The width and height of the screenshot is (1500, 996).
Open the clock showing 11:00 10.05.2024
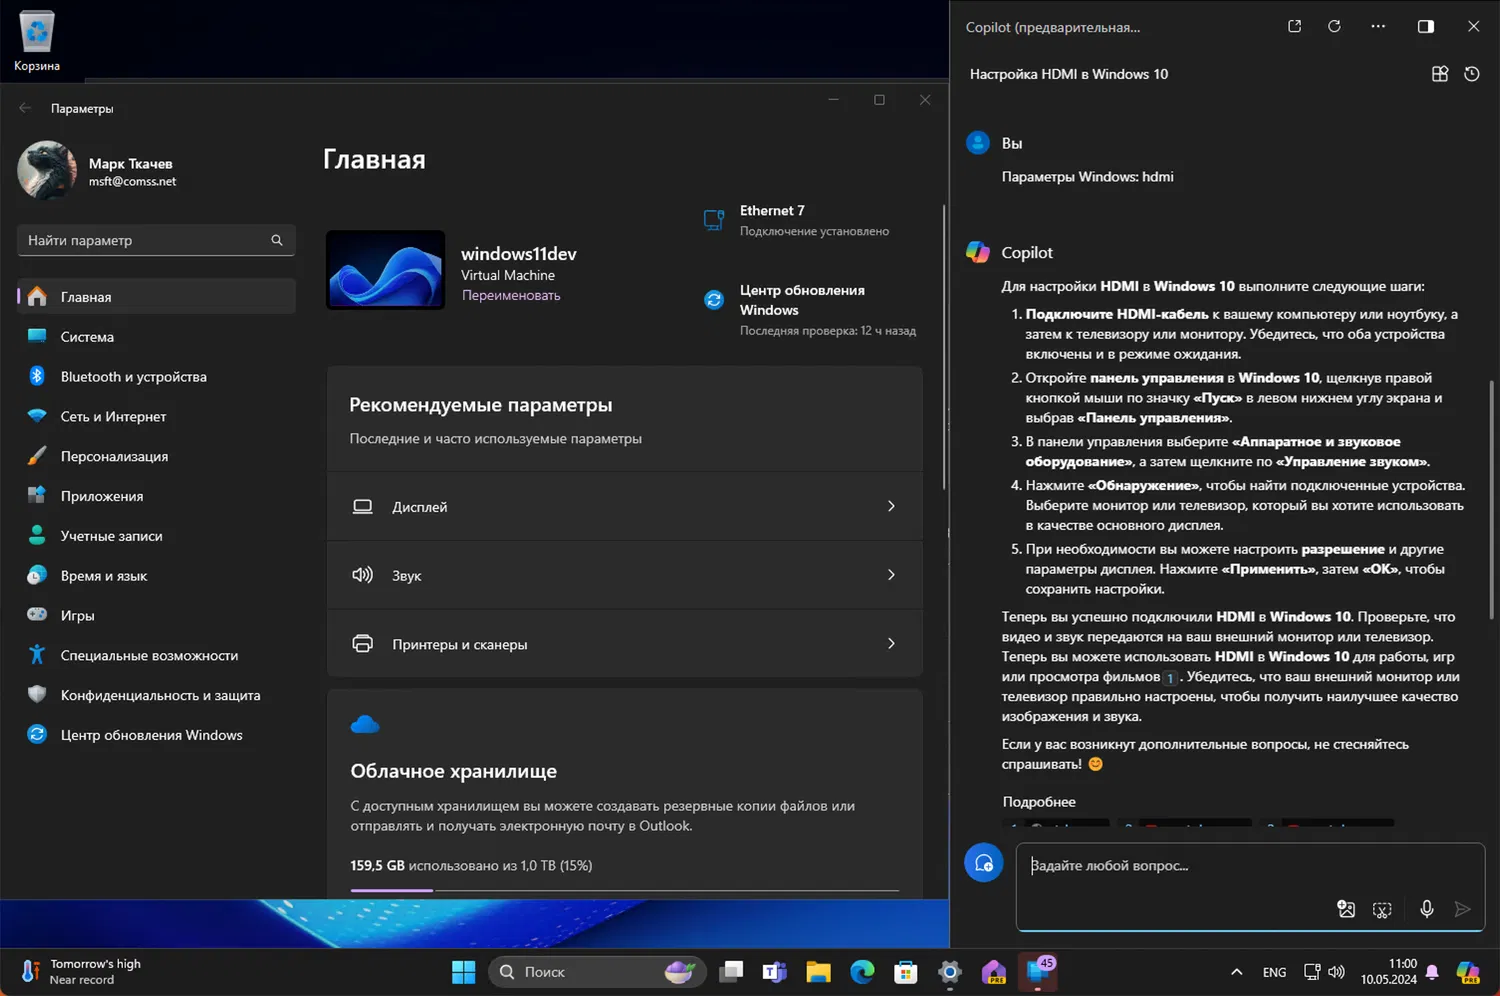tap(1389, 972)
